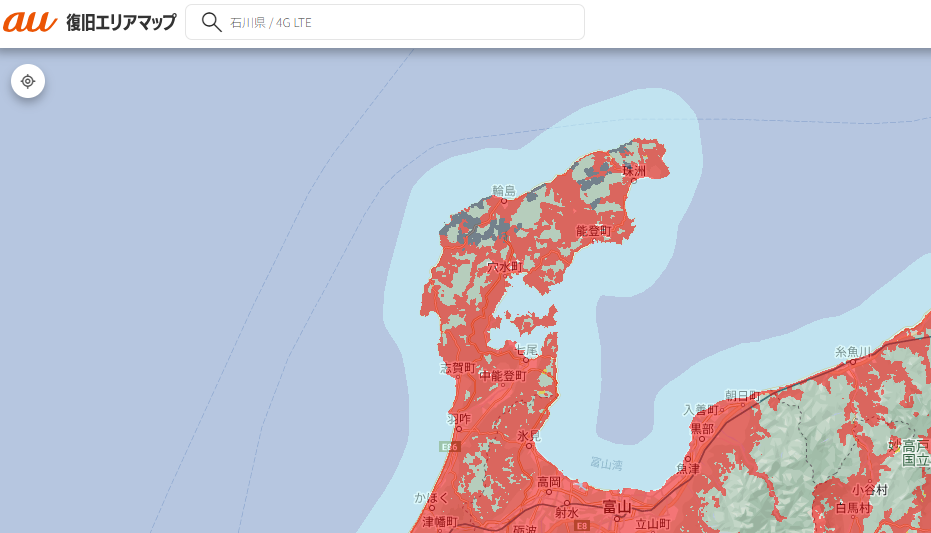The width and height of the screenshot is (931, 533).
Task: Click the 中能登町 map label
Action: click(x=503, y=376)
